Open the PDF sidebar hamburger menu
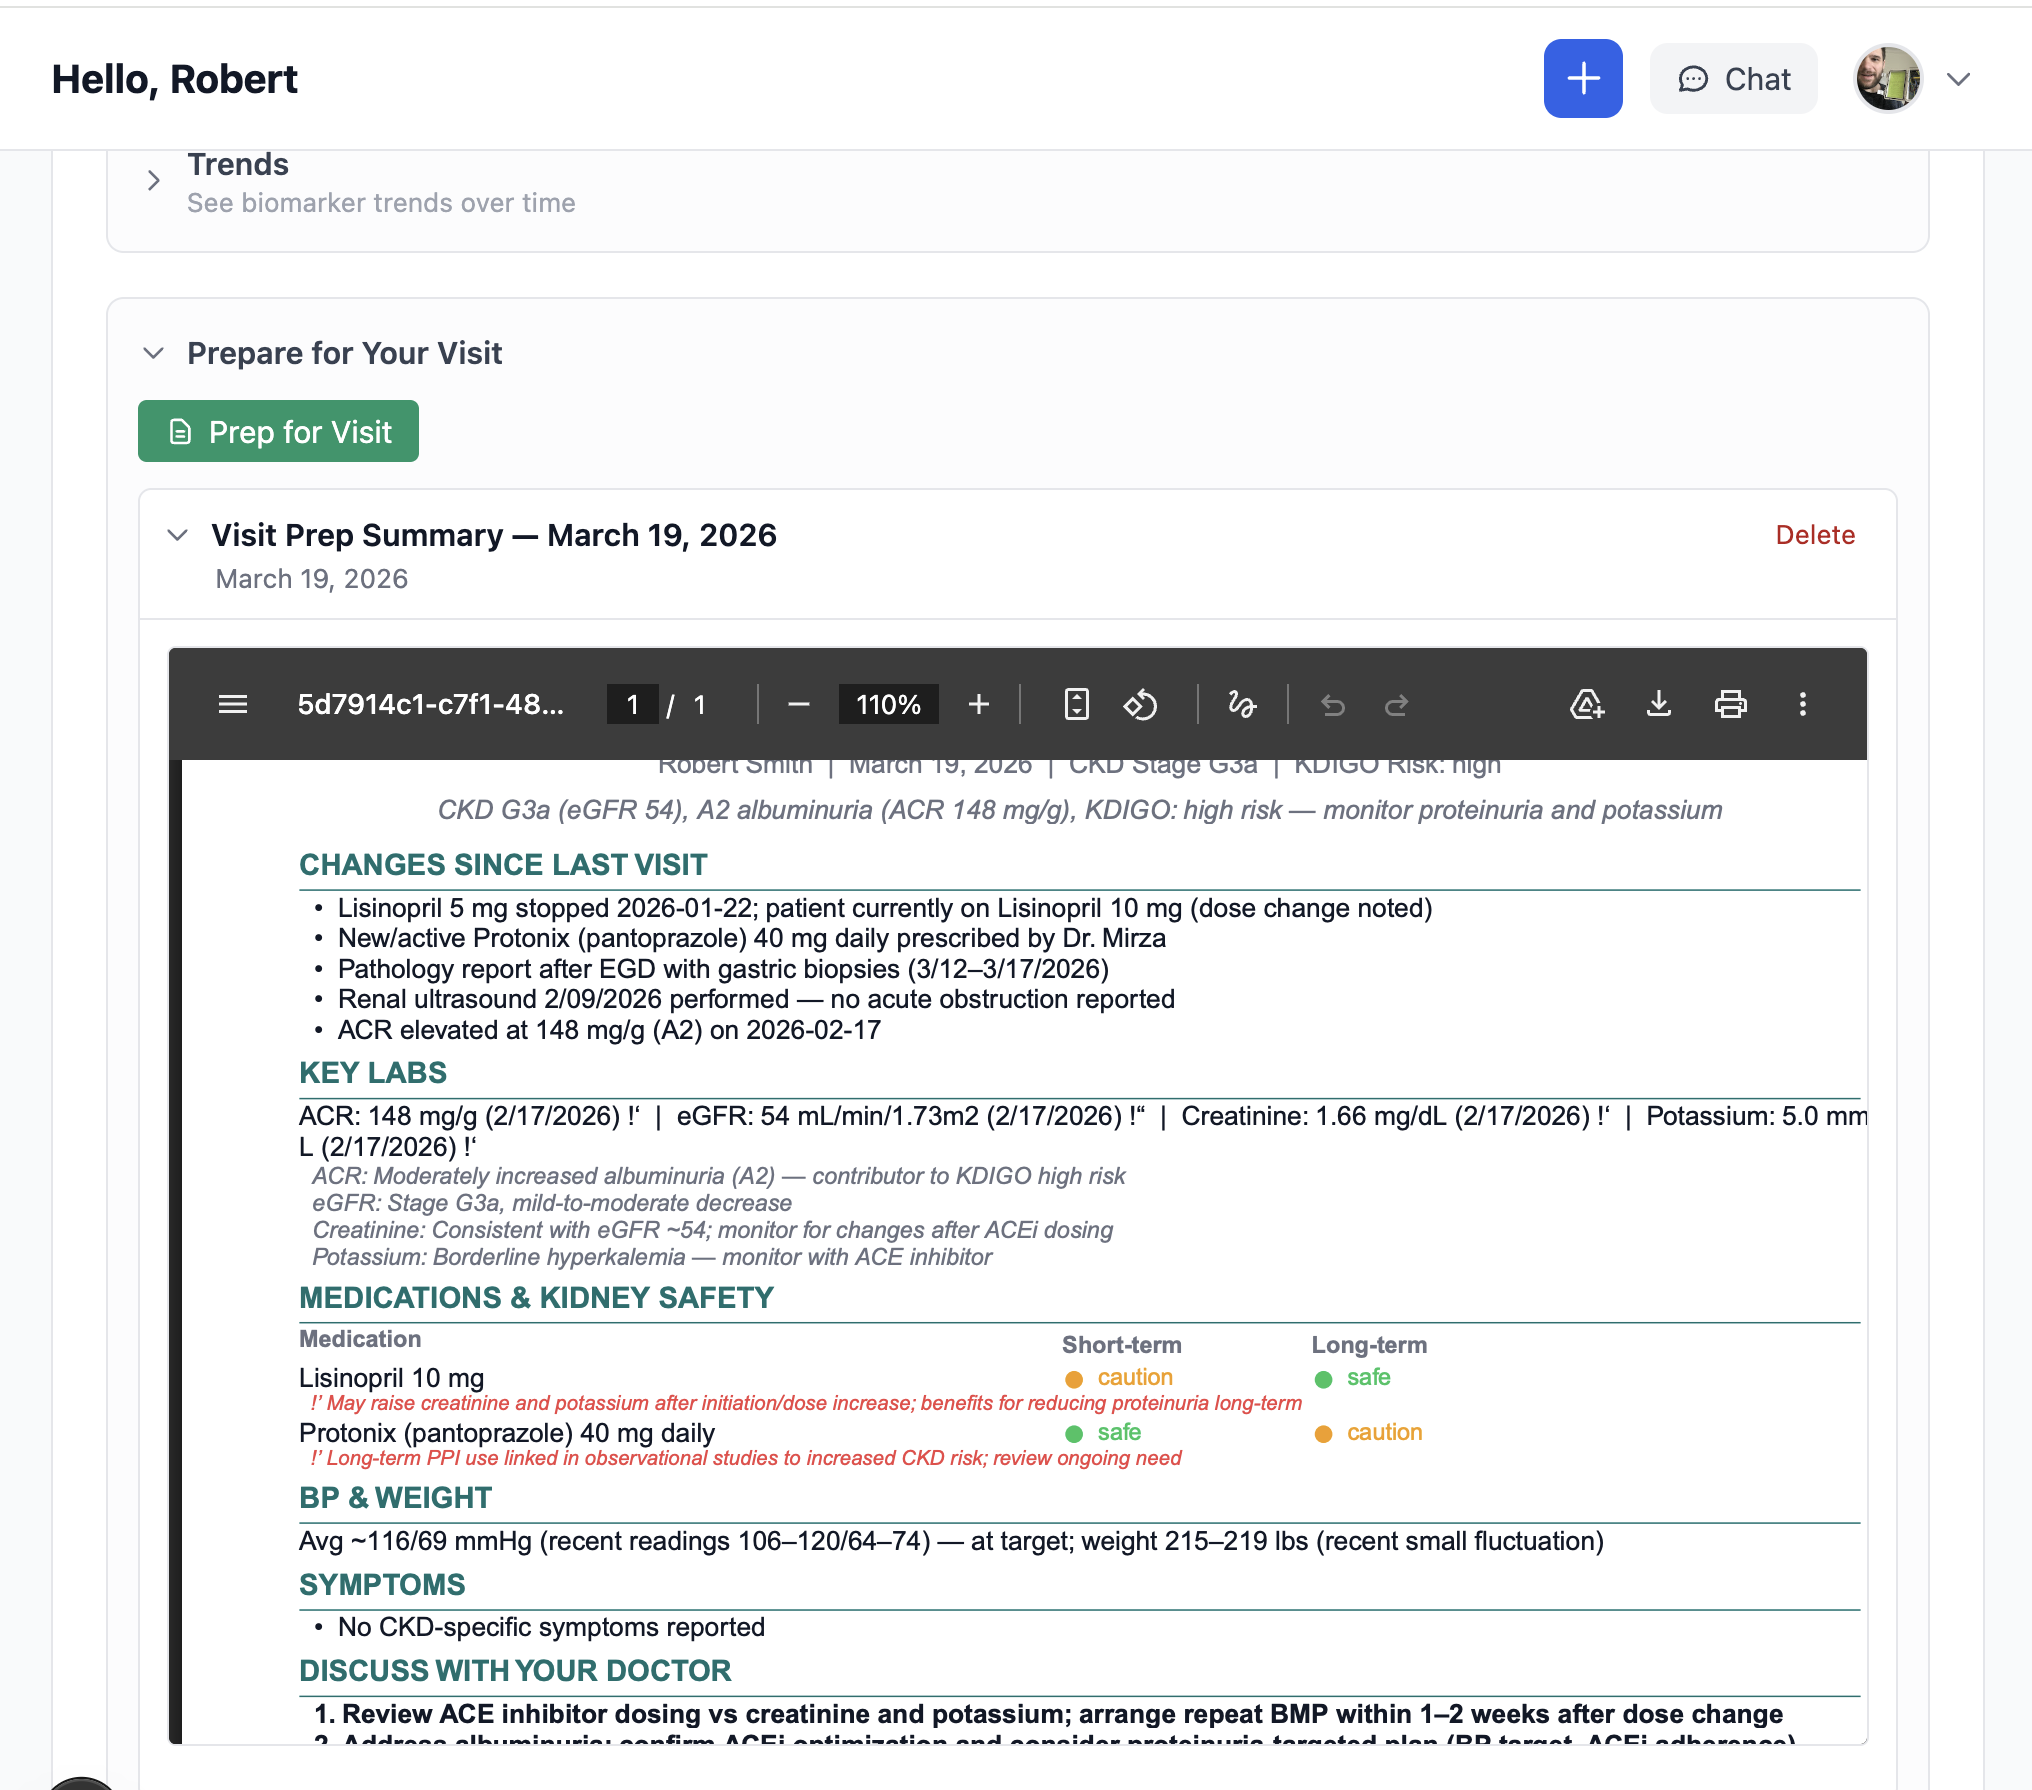Screen dimensions: 2032x1790 pos(233,705)
